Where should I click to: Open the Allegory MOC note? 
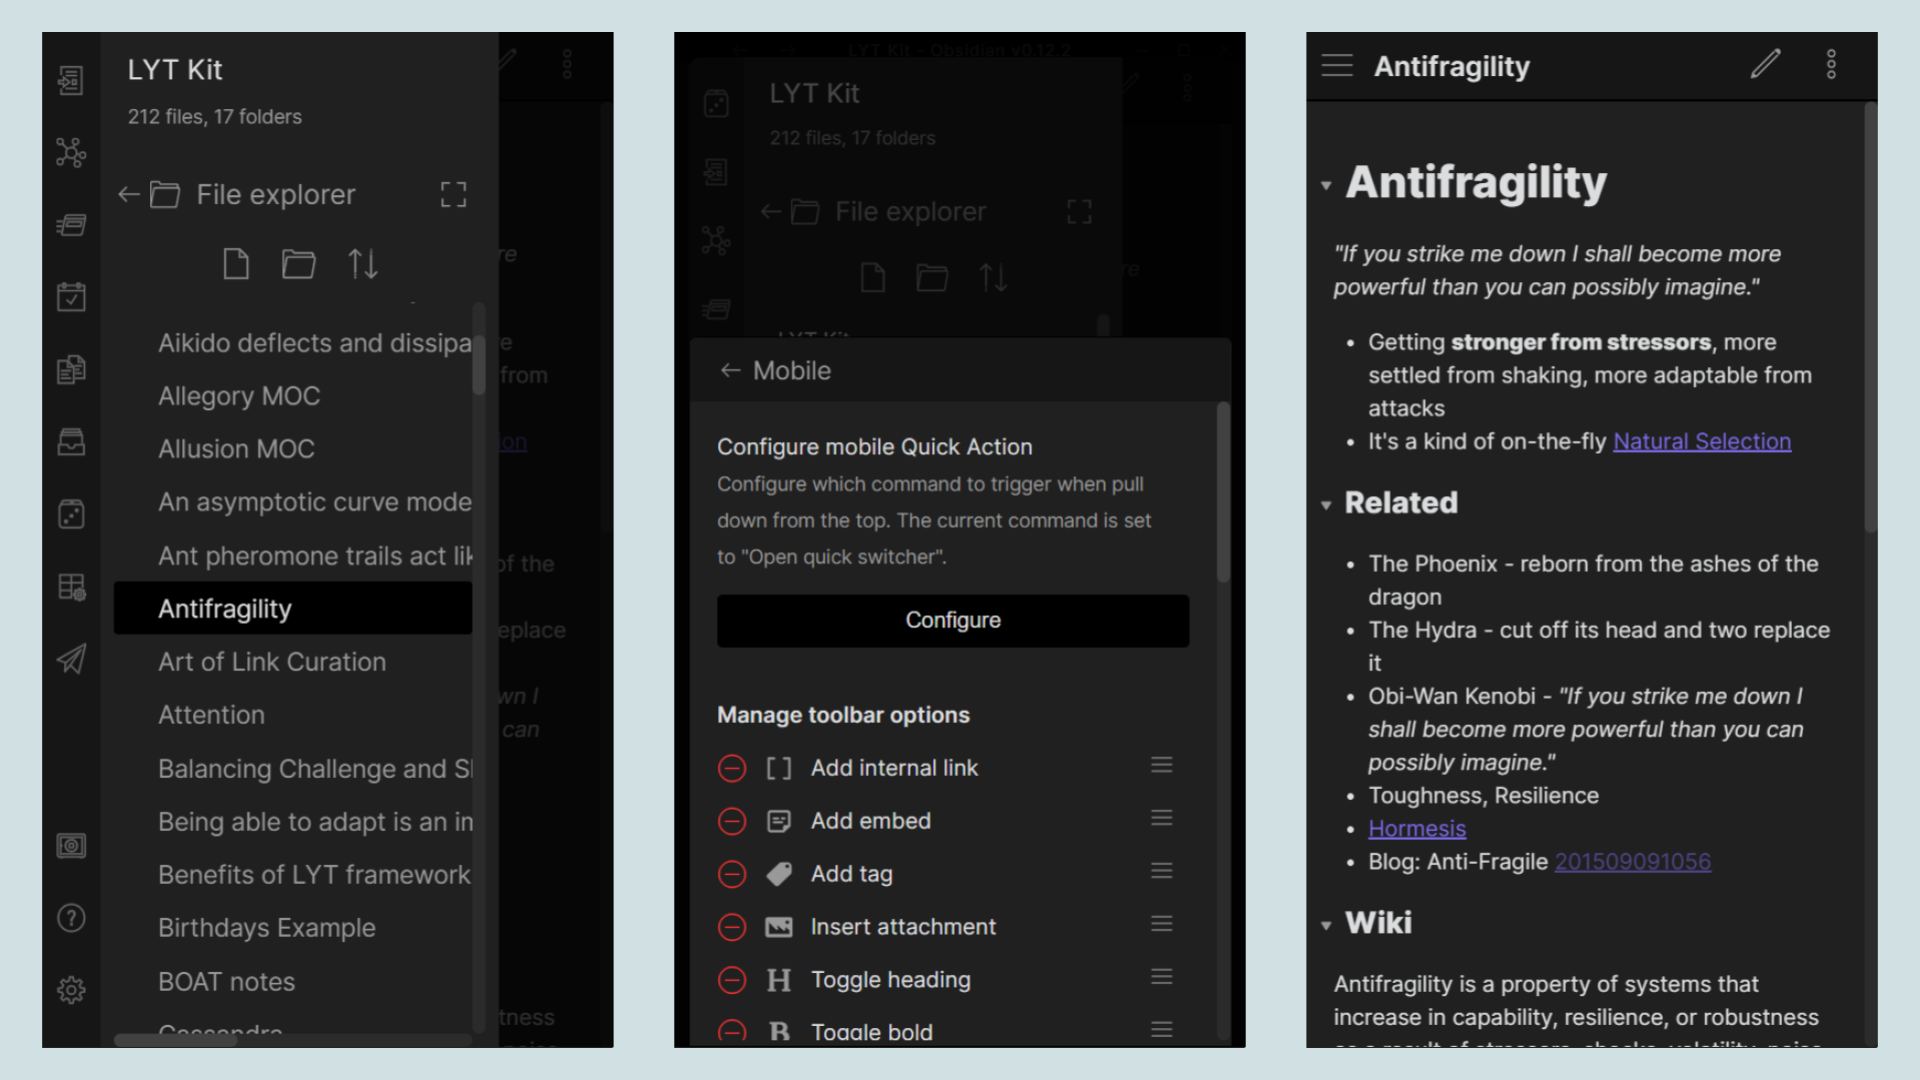tap(293, 396)
